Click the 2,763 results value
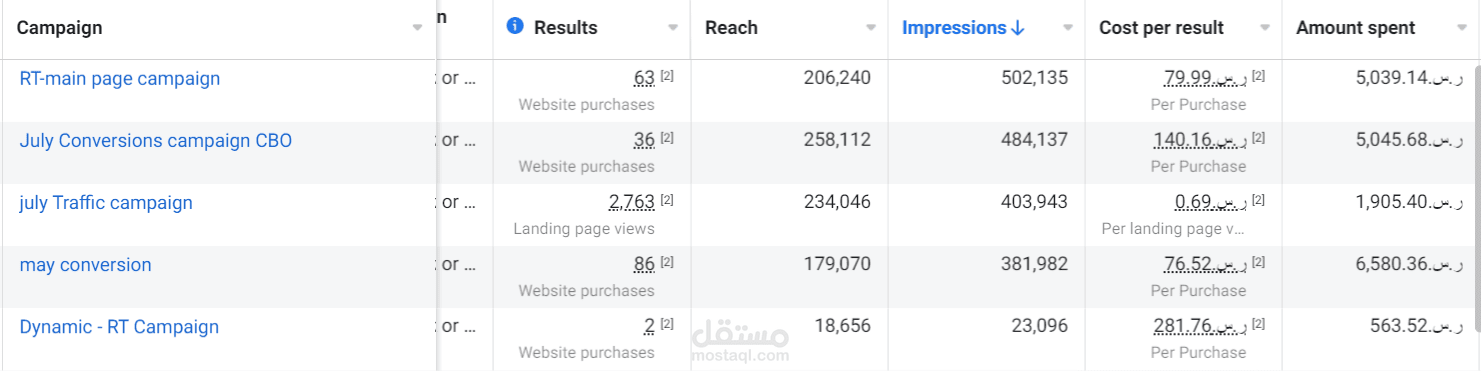 632,202
